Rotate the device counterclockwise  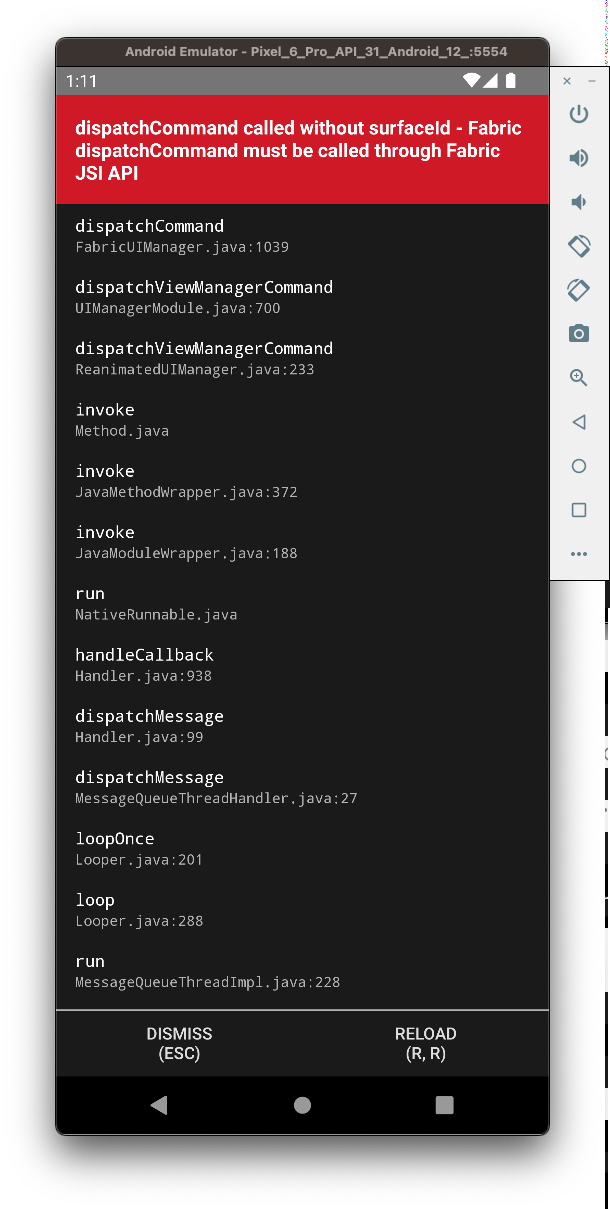point(578,246)
